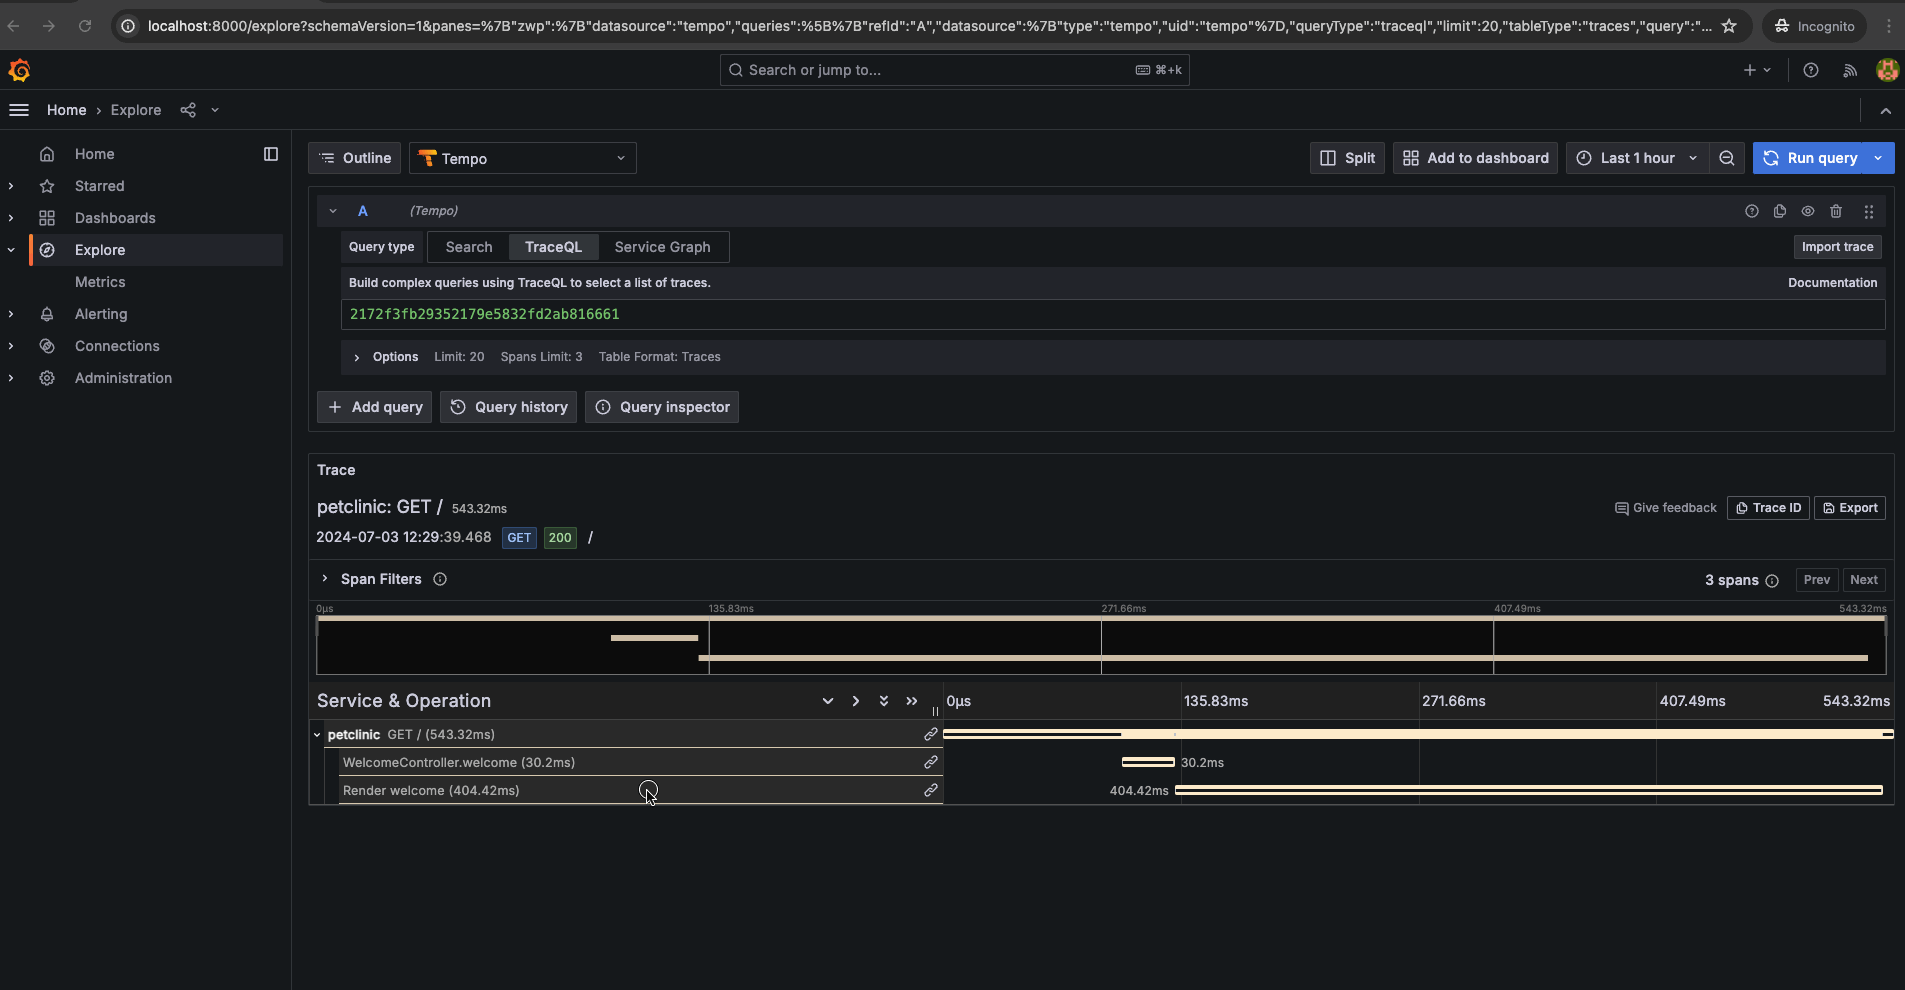The width and height of the screenshot is (1905, 990).
Task: Click link icon on Render welcome span
Action: pyautogui.click(x=930, y=790)
